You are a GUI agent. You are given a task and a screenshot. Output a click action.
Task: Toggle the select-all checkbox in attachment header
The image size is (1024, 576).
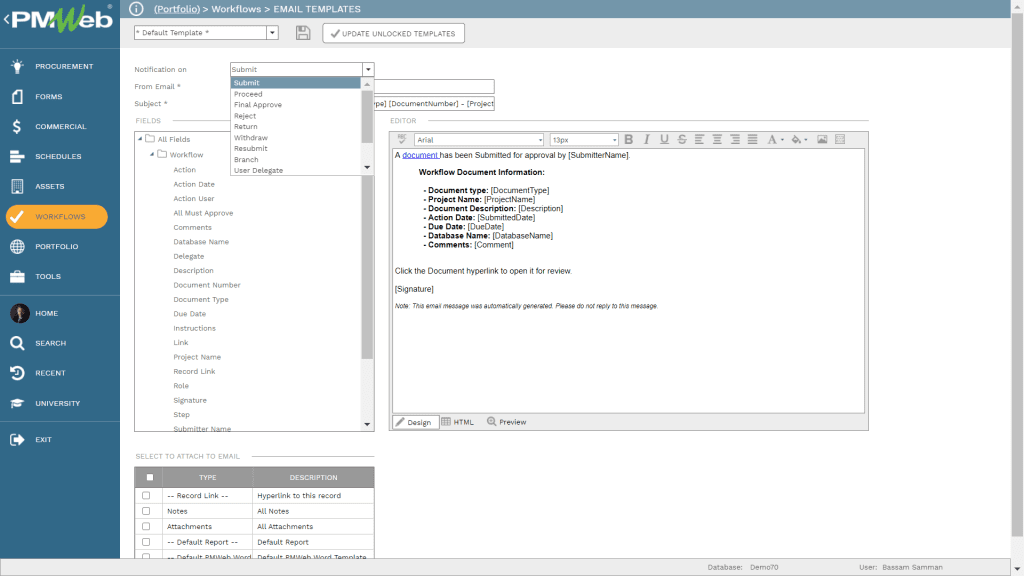pos(150,477)
